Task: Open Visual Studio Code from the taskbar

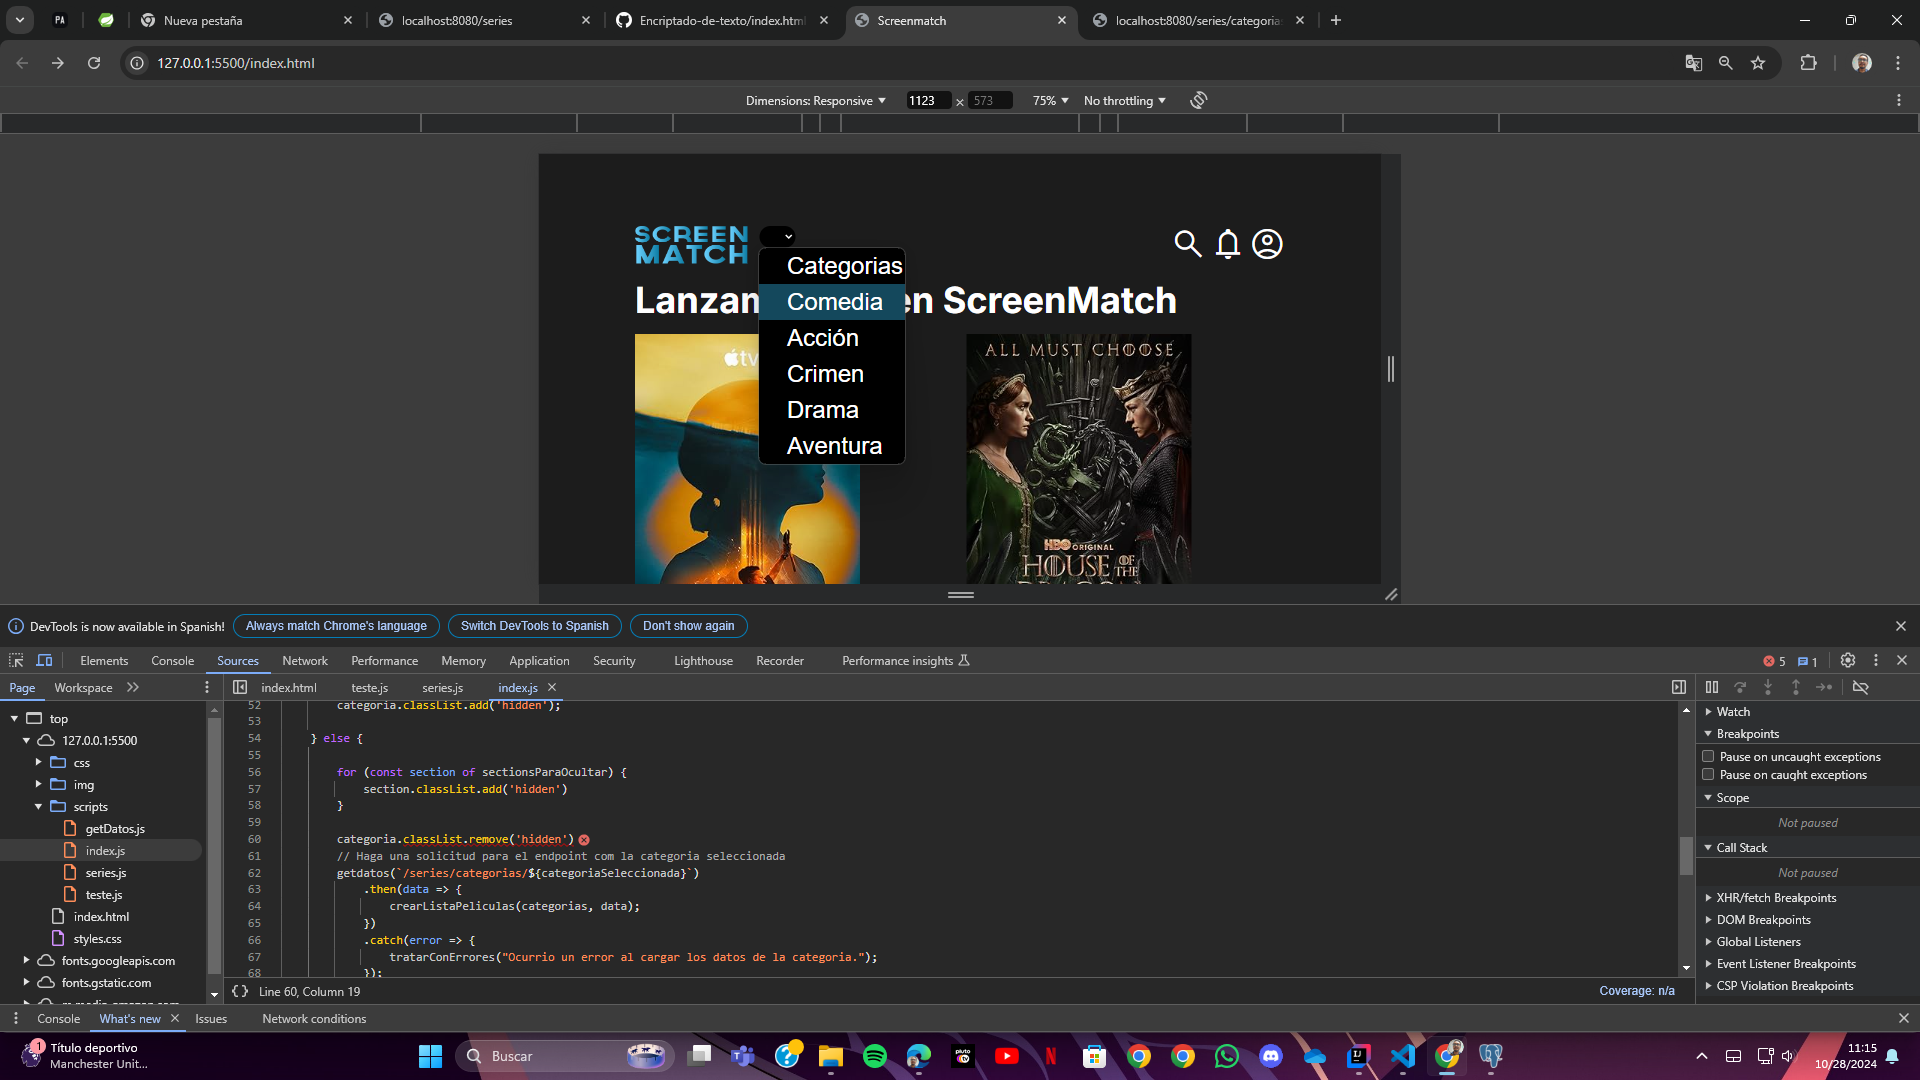Action: tap(1403, 1056)
